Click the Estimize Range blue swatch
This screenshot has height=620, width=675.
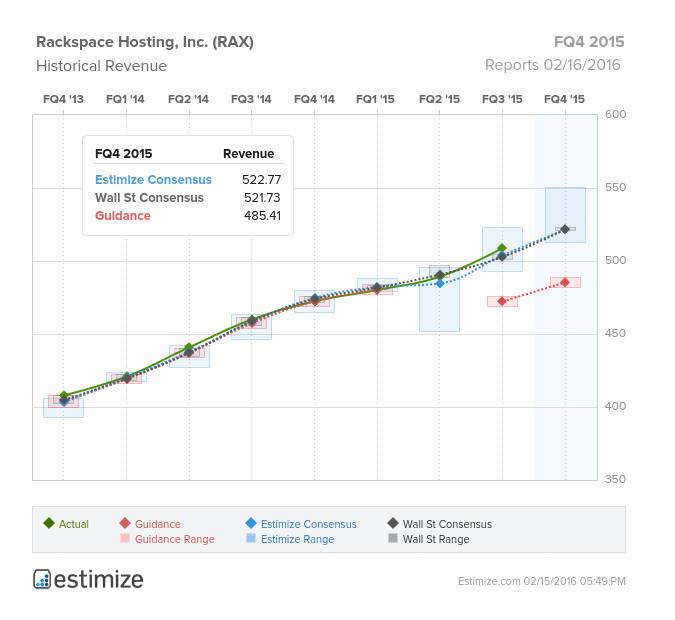point(251,538)
